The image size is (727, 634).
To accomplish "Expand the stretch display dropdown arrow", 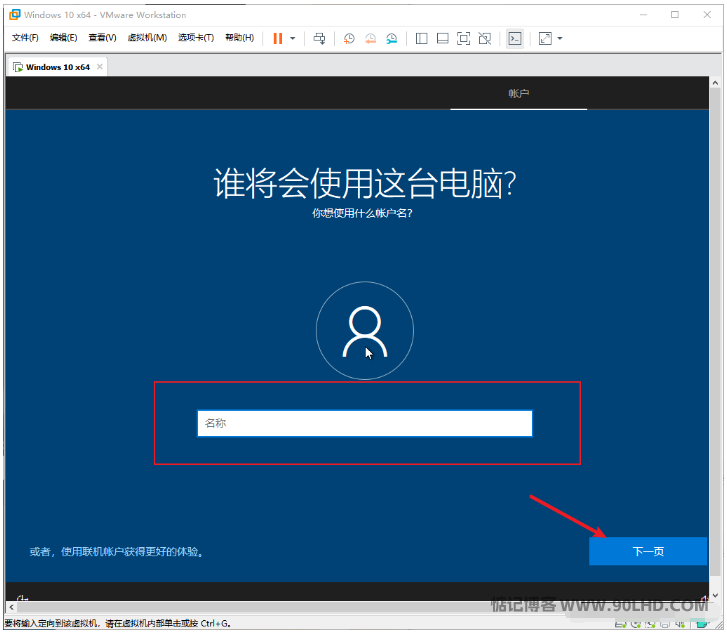I will pos(560,38).
